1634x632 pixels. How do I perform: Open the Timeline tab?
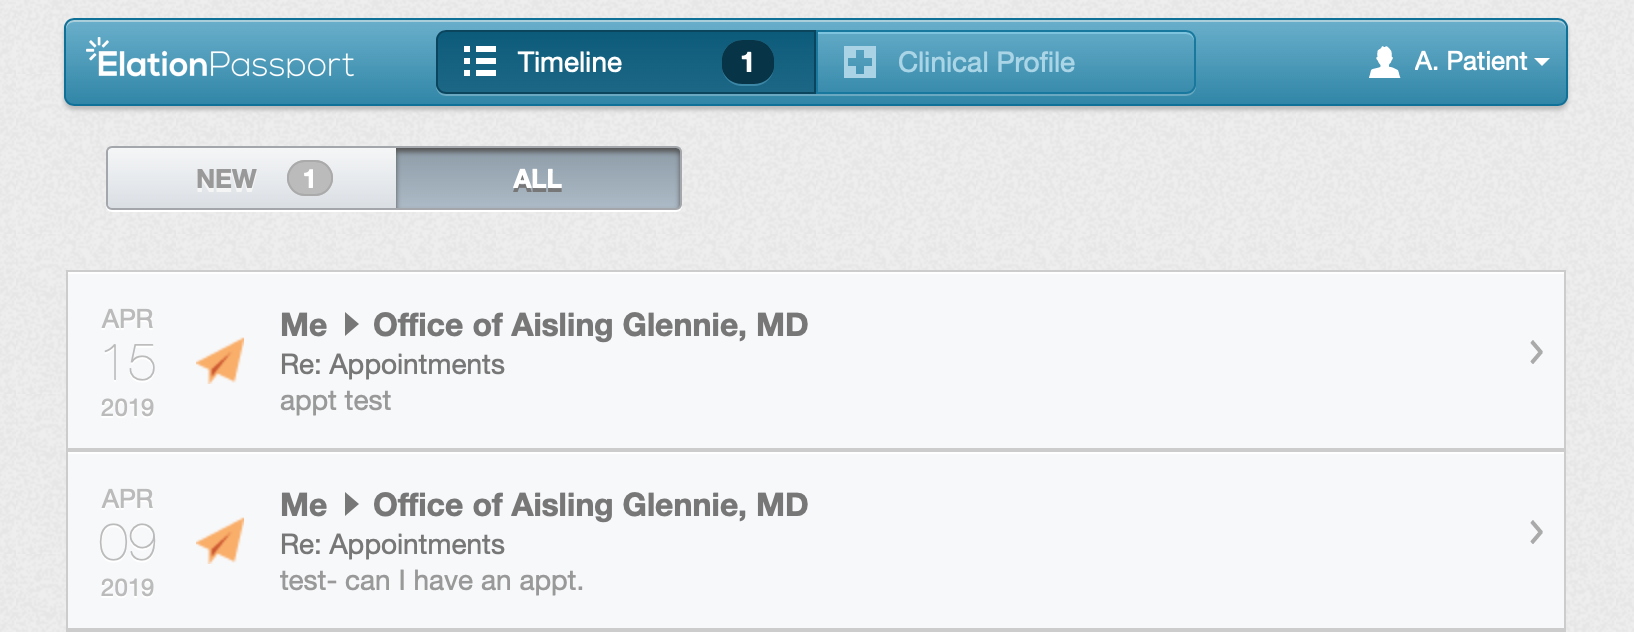pyautogui.click(x=570, y=62)
